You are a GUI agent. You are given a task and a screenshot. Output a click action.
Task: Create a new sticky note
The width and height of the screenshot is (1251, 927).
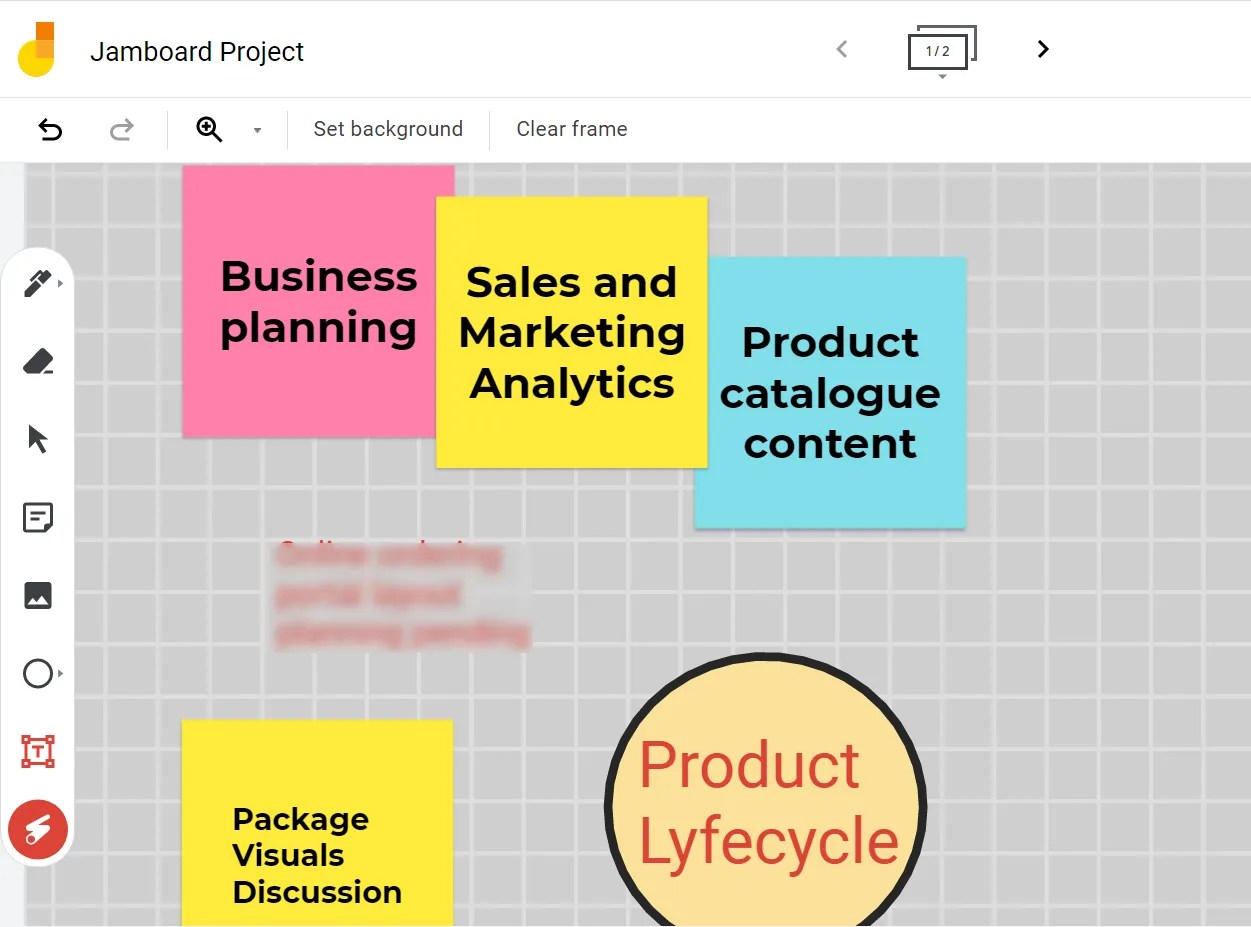37,517
